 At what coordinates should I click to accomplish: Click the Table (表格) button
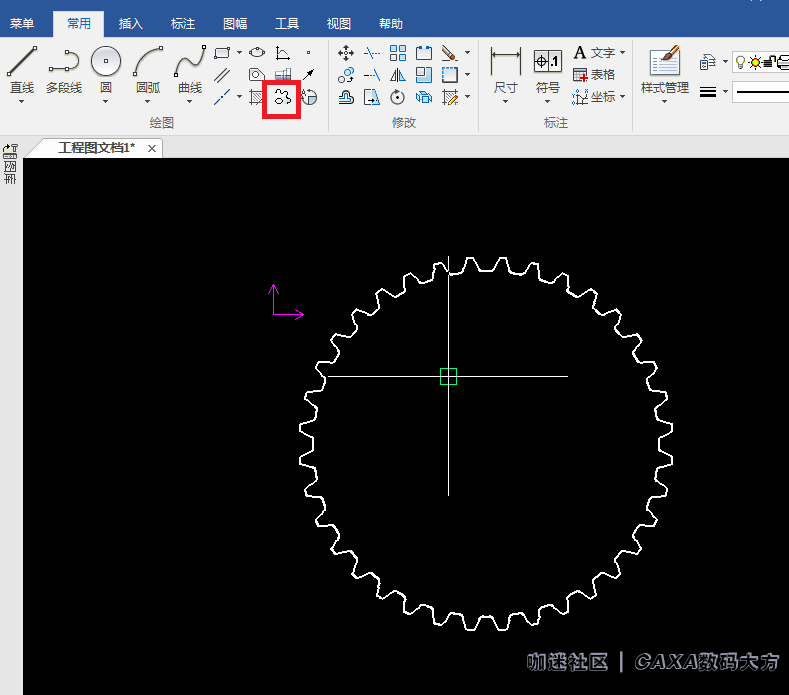click(594, 75)
